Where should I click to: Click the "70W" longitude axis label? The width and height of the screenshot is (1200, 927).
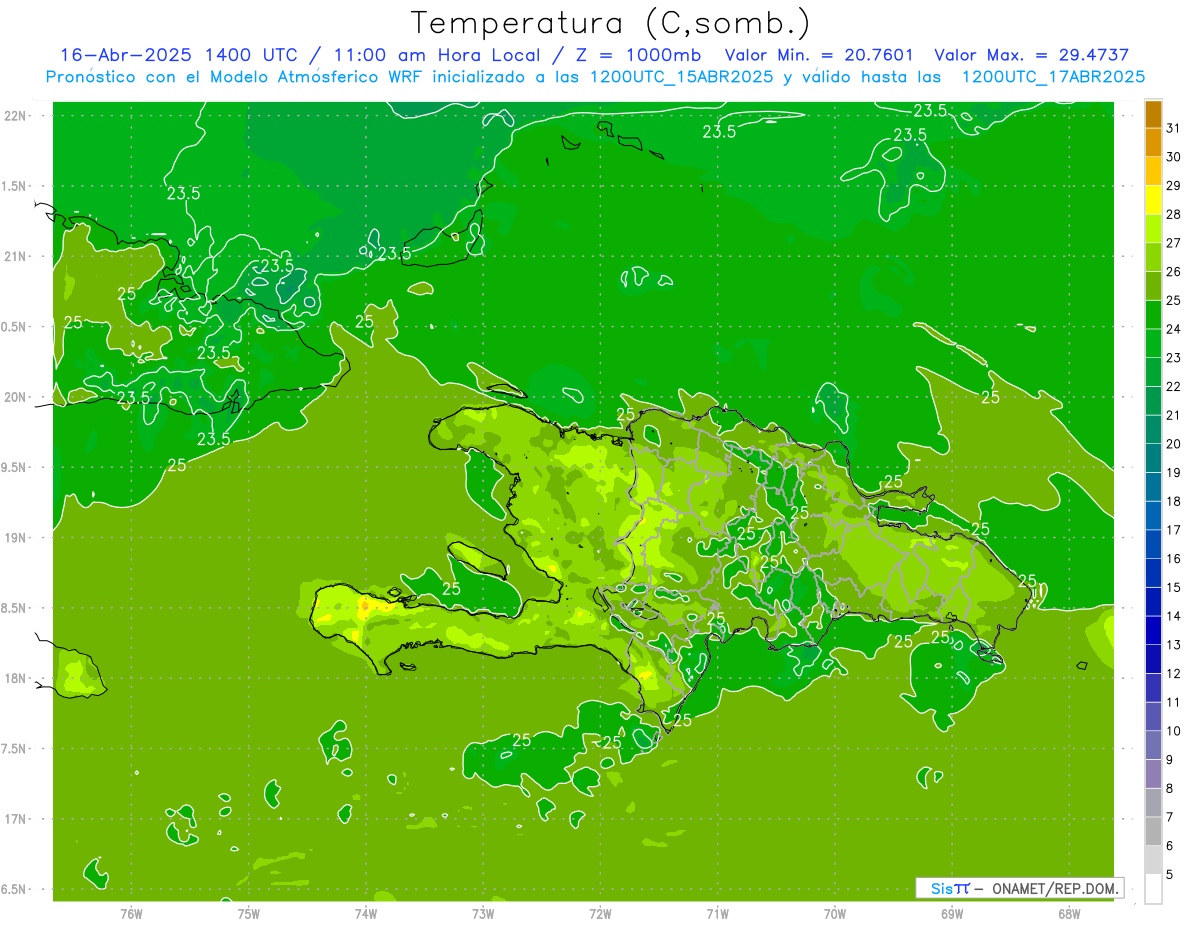[x=835, y=914]
